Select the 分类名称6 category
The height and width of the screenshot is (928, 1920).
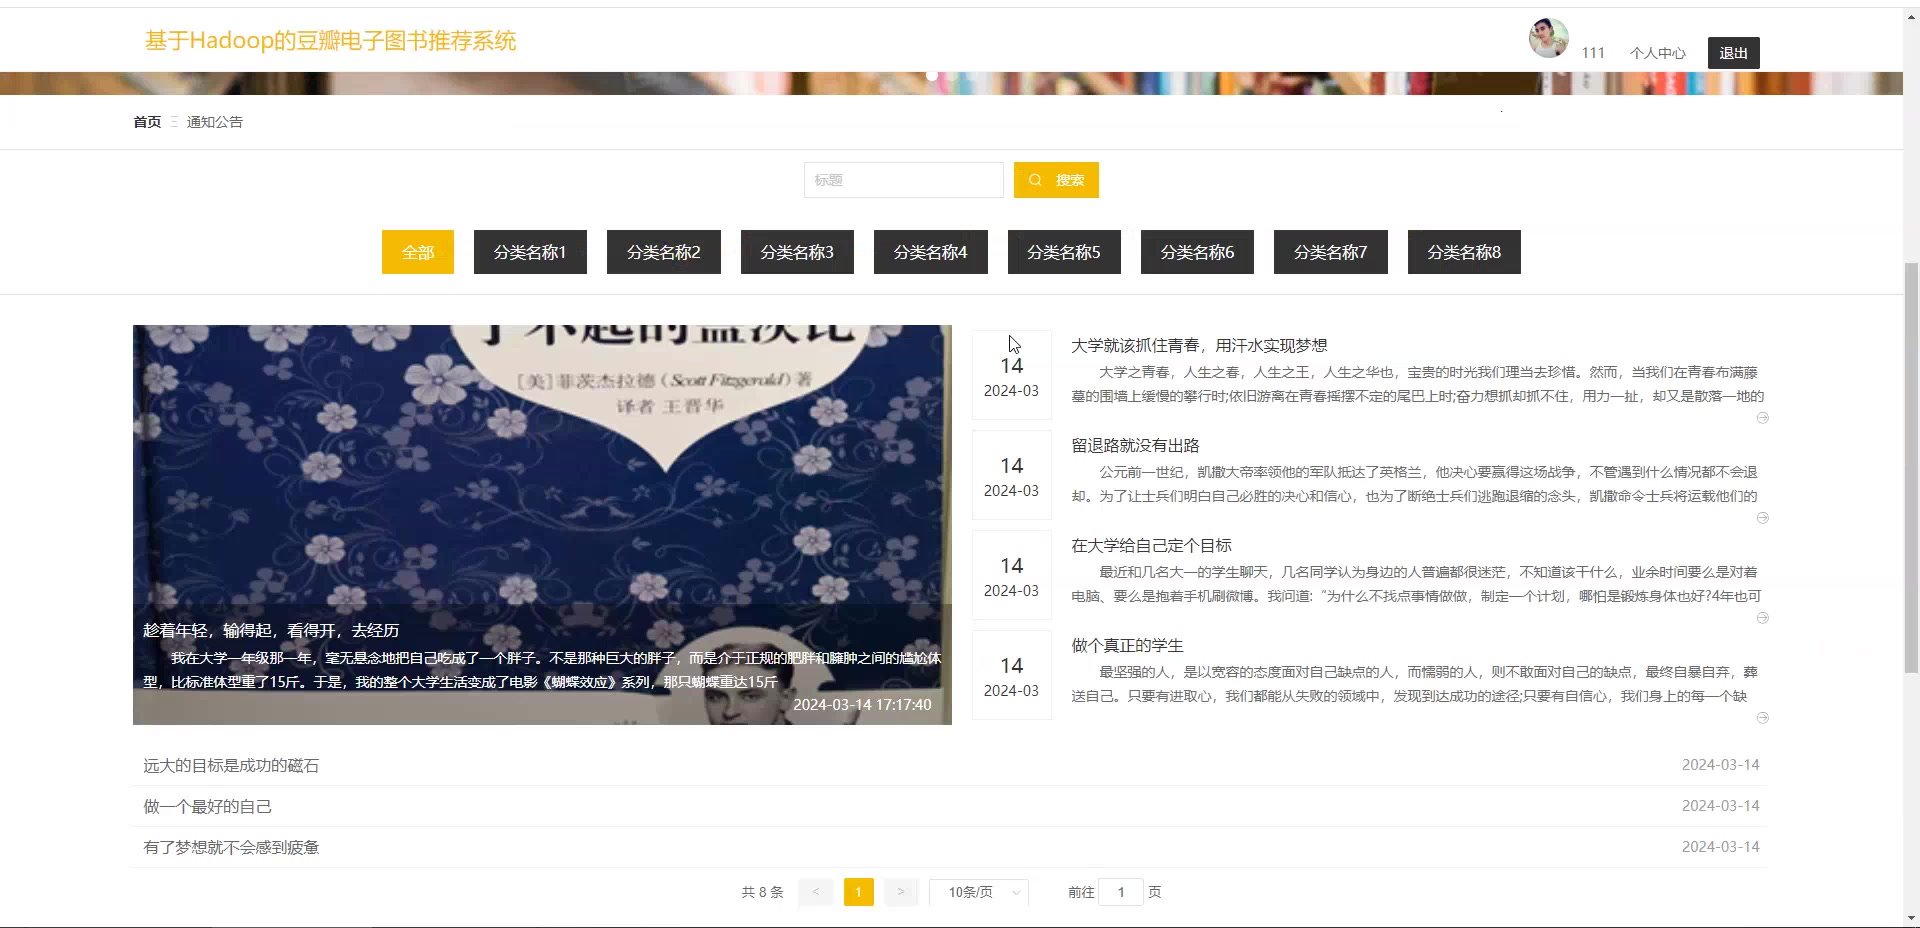click(1197, 252)
